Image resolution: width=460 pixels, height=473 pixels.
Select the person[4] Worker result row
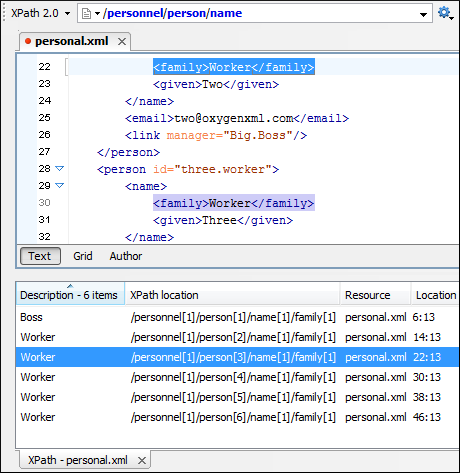coord(237,377)
